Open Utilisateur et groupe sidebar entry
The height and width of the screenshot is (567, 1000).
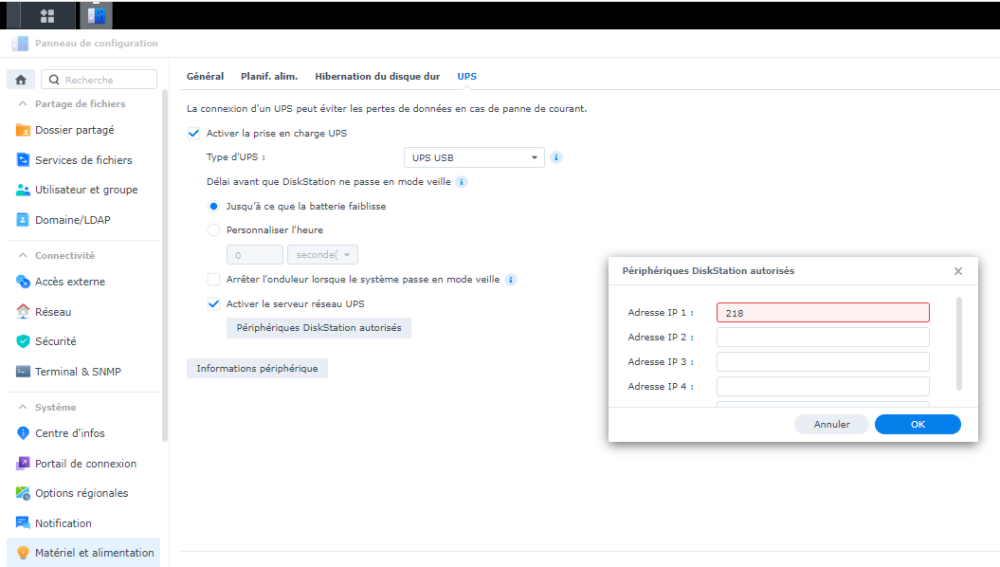click(x=84, y=190)
